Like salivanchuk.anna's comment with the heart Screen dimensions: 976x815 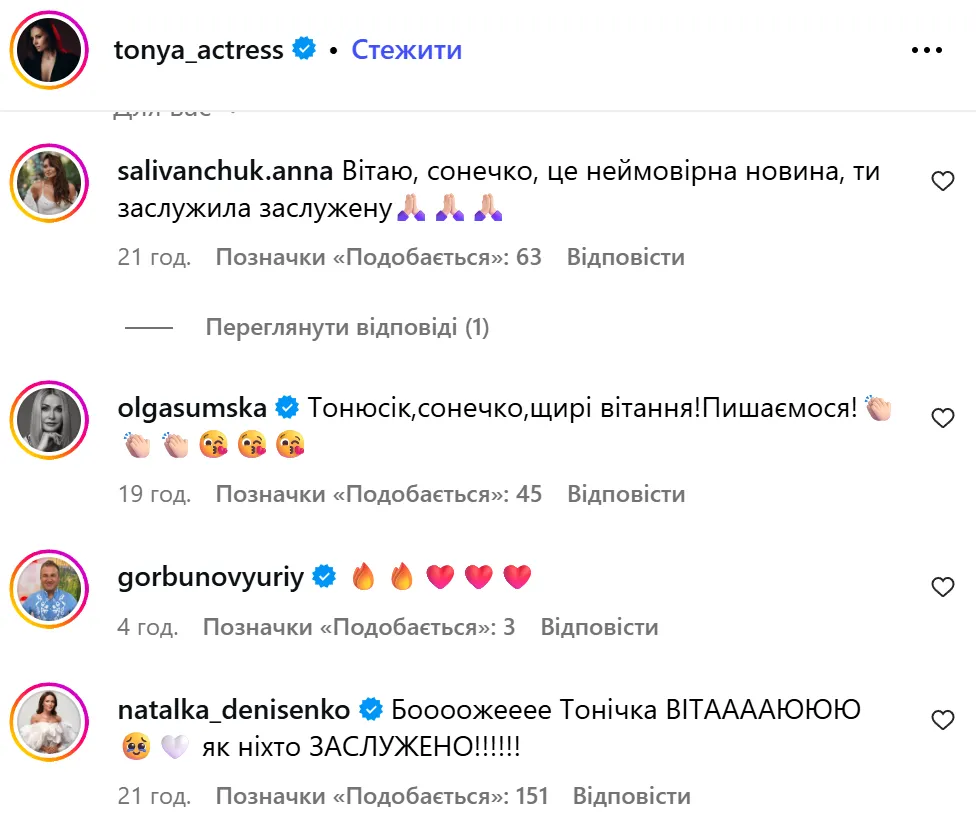coord(942,181)
